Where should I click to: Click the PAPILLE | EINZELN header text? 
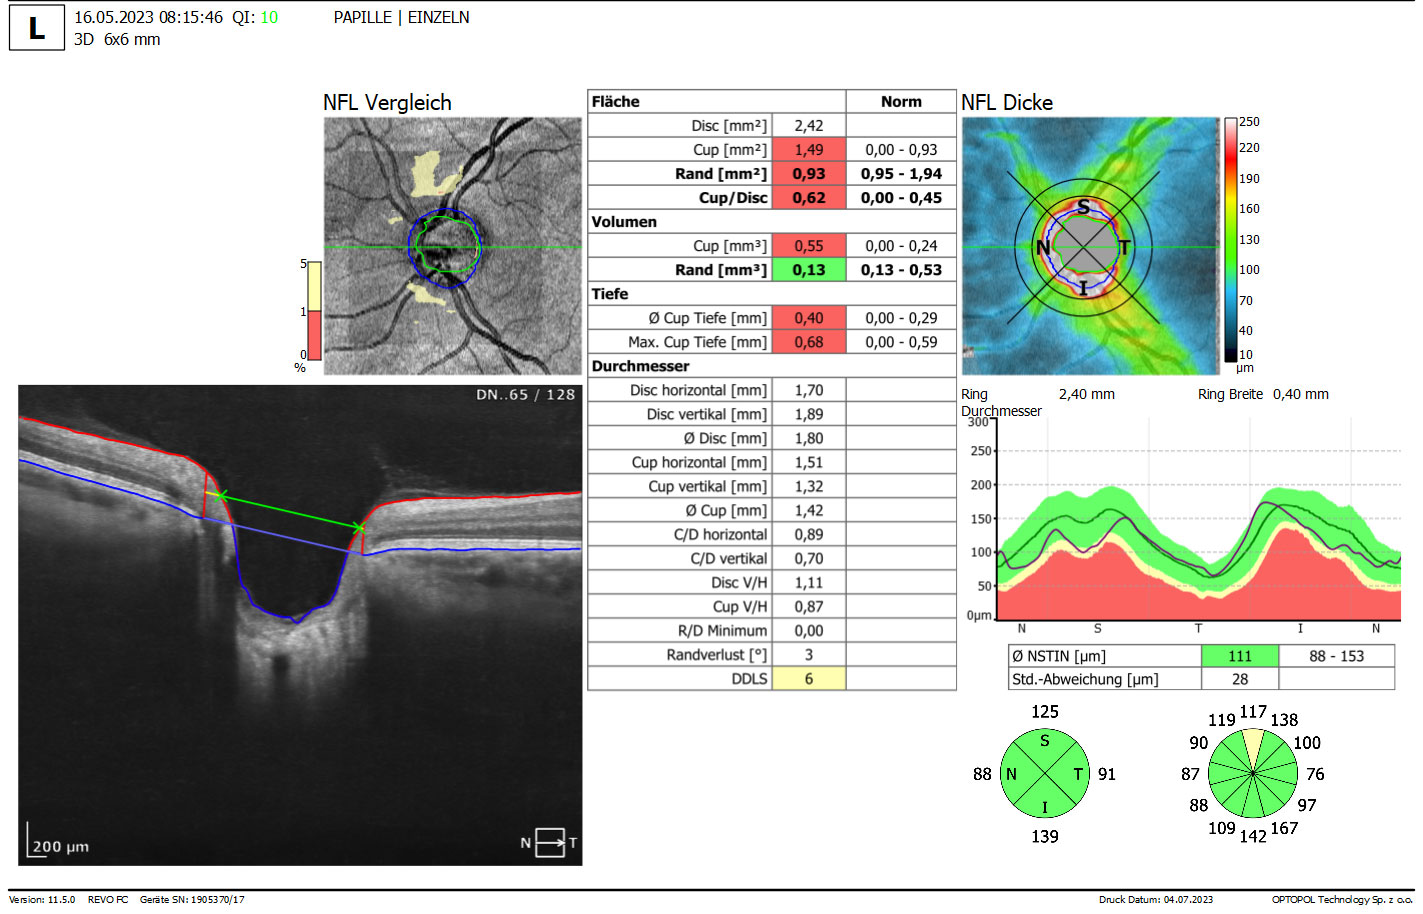[401, 17]
